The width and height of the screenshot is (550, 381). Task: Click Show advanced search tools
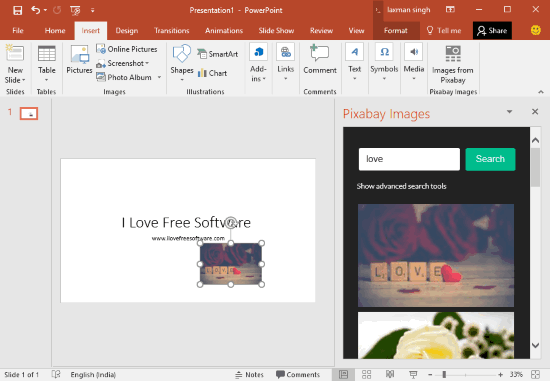coord(401,186)
